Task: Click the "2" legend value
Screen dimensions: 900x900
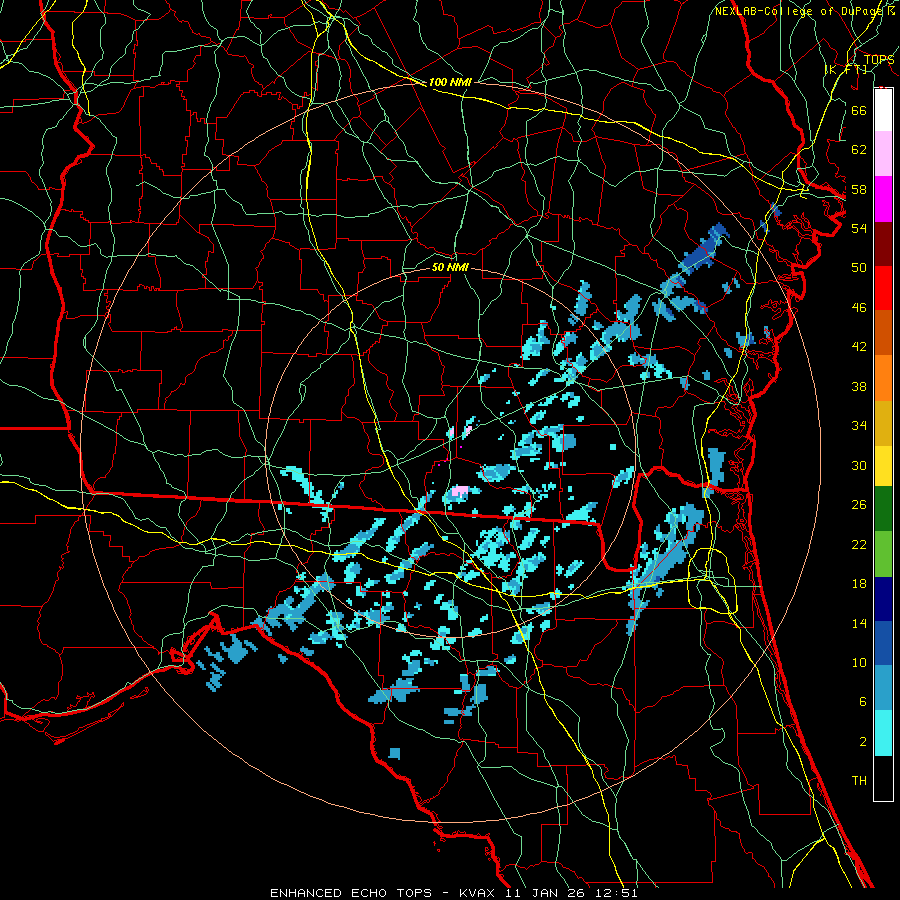Action: point(862,742)
